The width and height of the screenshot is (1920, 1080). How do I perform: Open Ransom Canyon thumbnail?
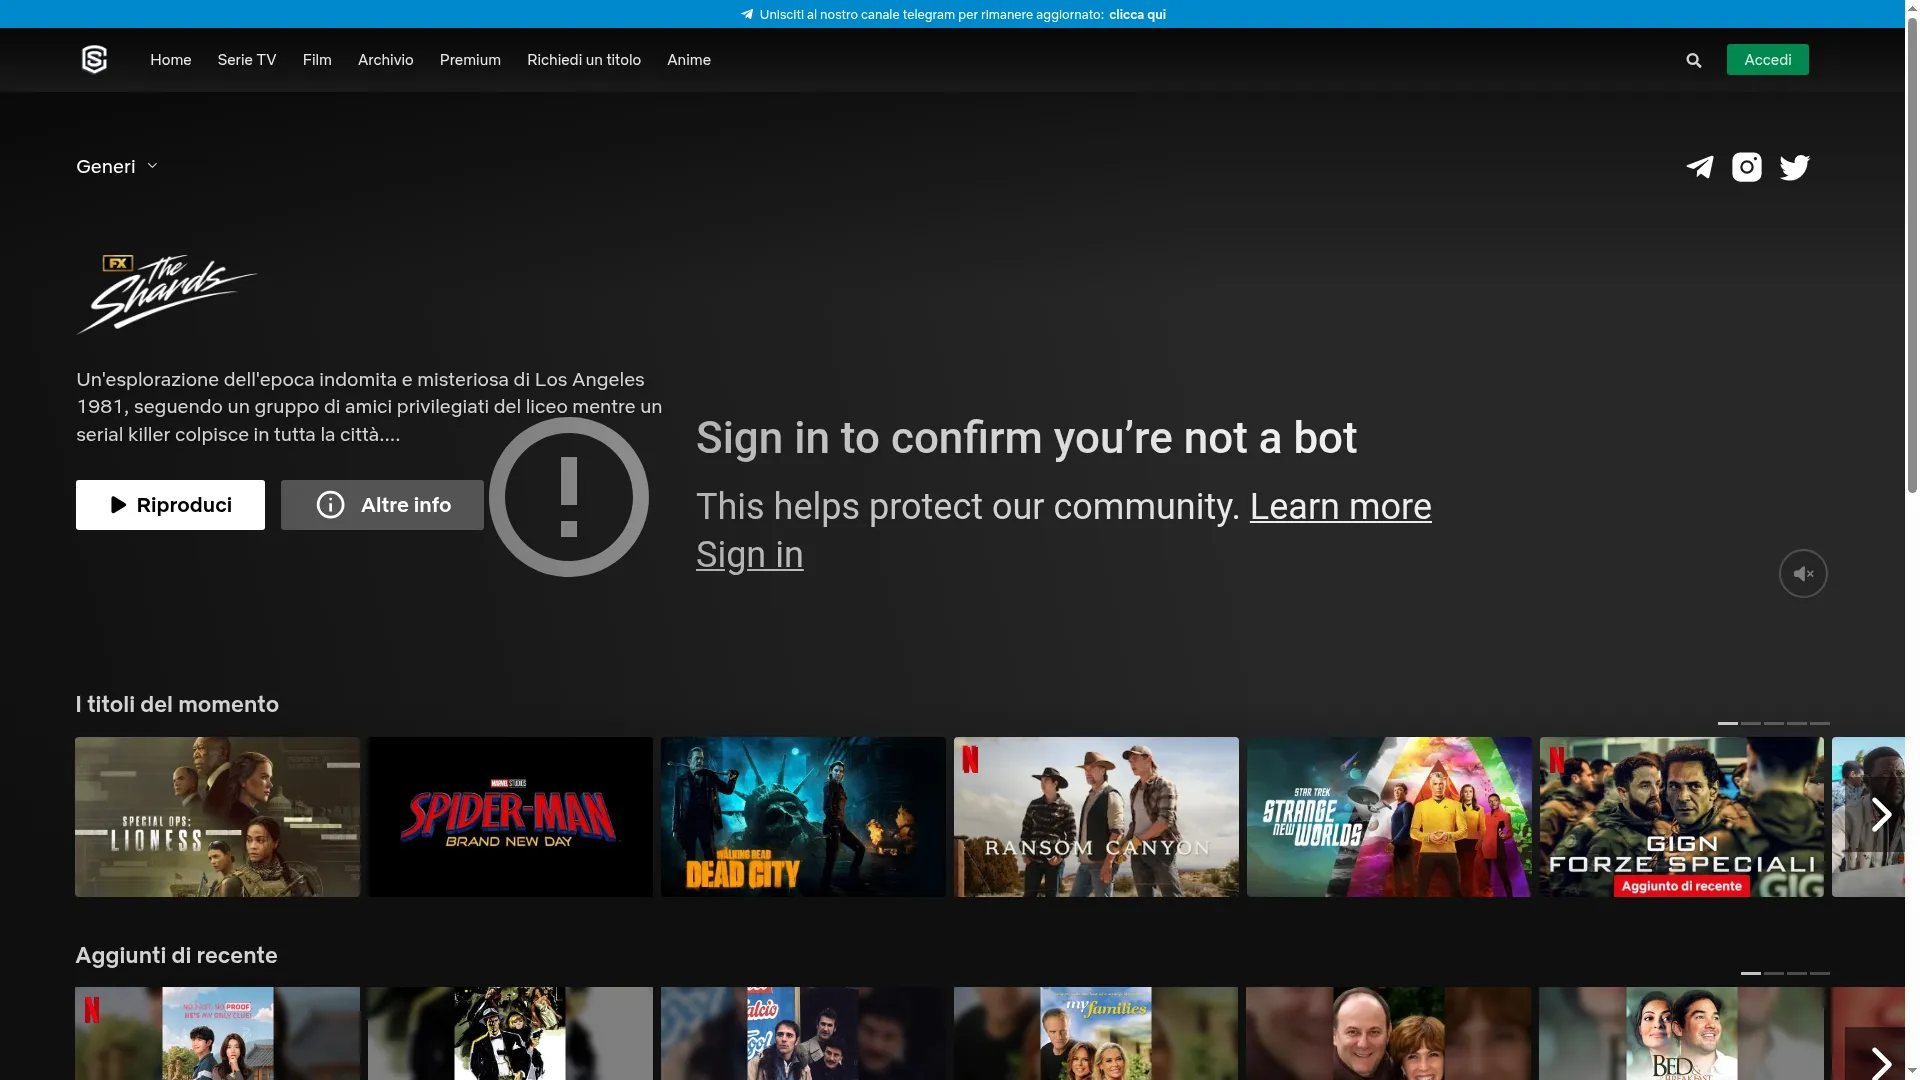coord(1096,817)
